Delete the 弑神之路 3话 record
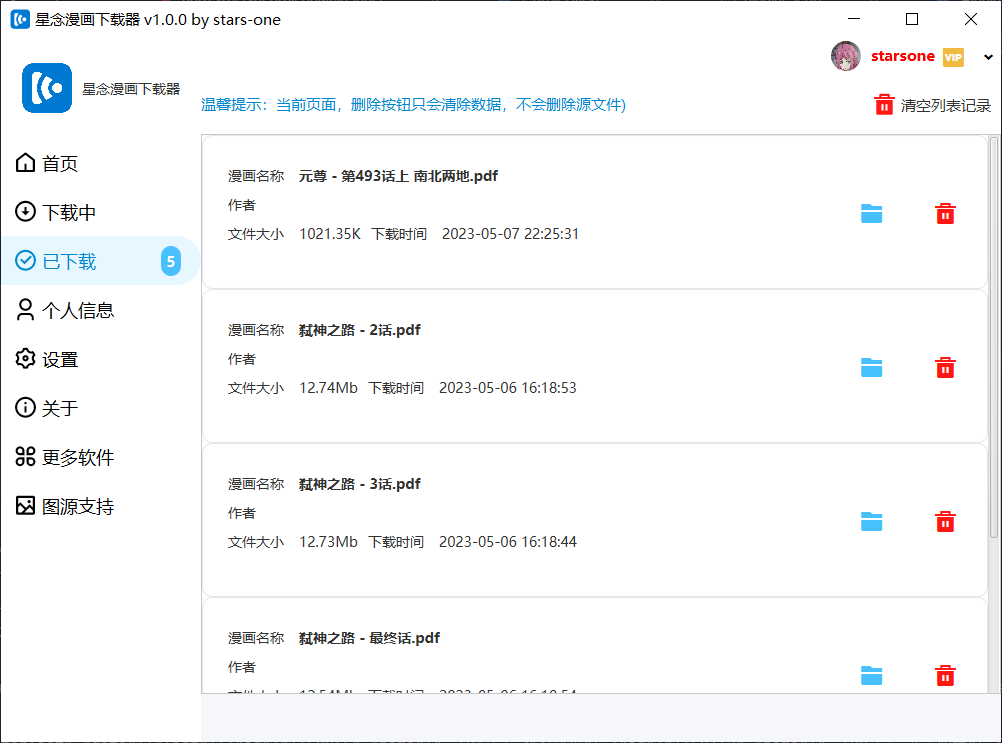The image size is (1002, 743). pos(945,521)
